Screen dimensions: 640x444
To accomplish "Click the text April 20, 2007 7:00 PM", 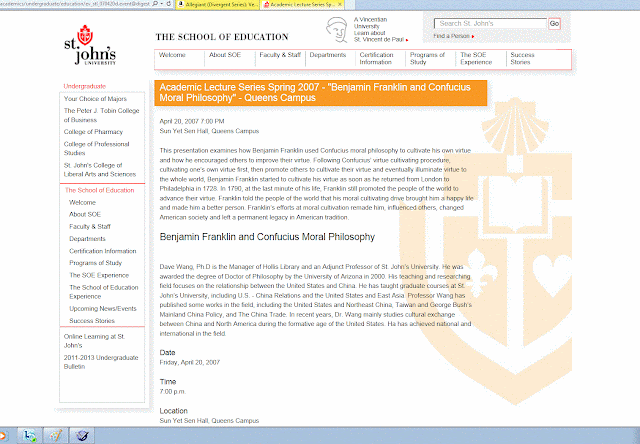I will click(x=192, y=122).
